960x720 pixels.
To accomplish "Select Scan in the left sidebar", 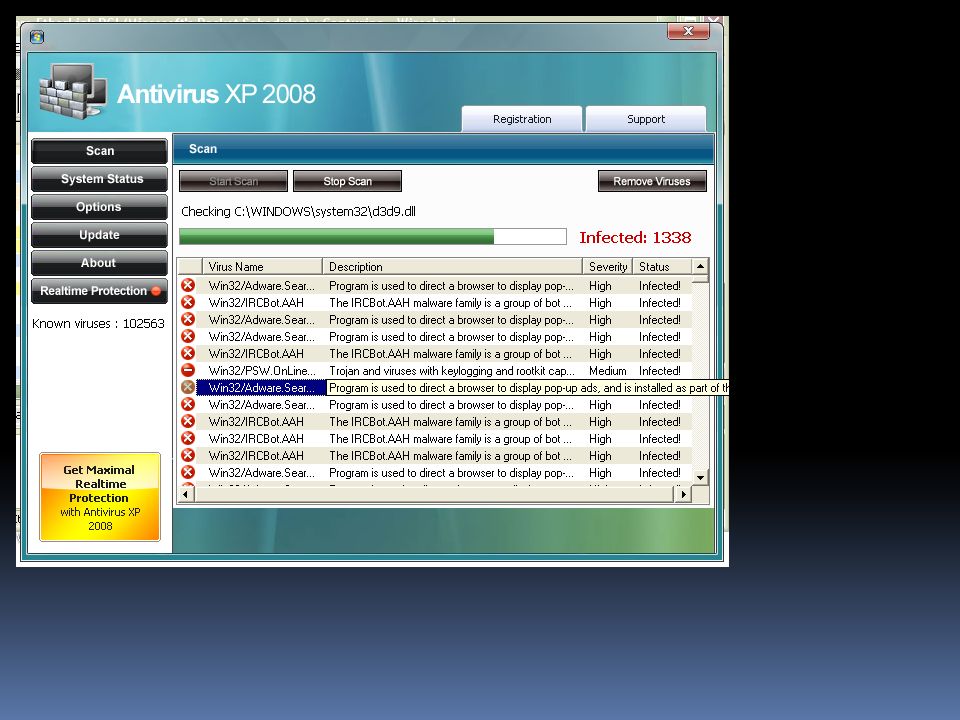I will (x=99, y=151).
